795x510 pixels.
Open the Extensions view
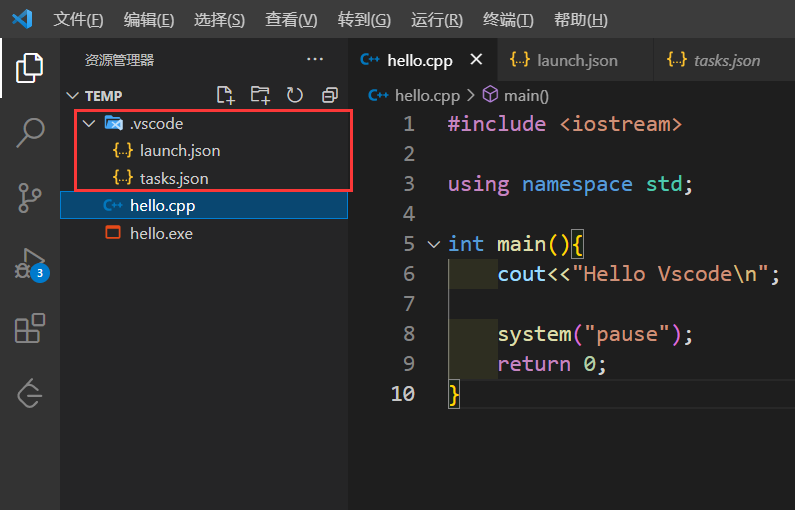pyautogui.click(x=29, y=329)
